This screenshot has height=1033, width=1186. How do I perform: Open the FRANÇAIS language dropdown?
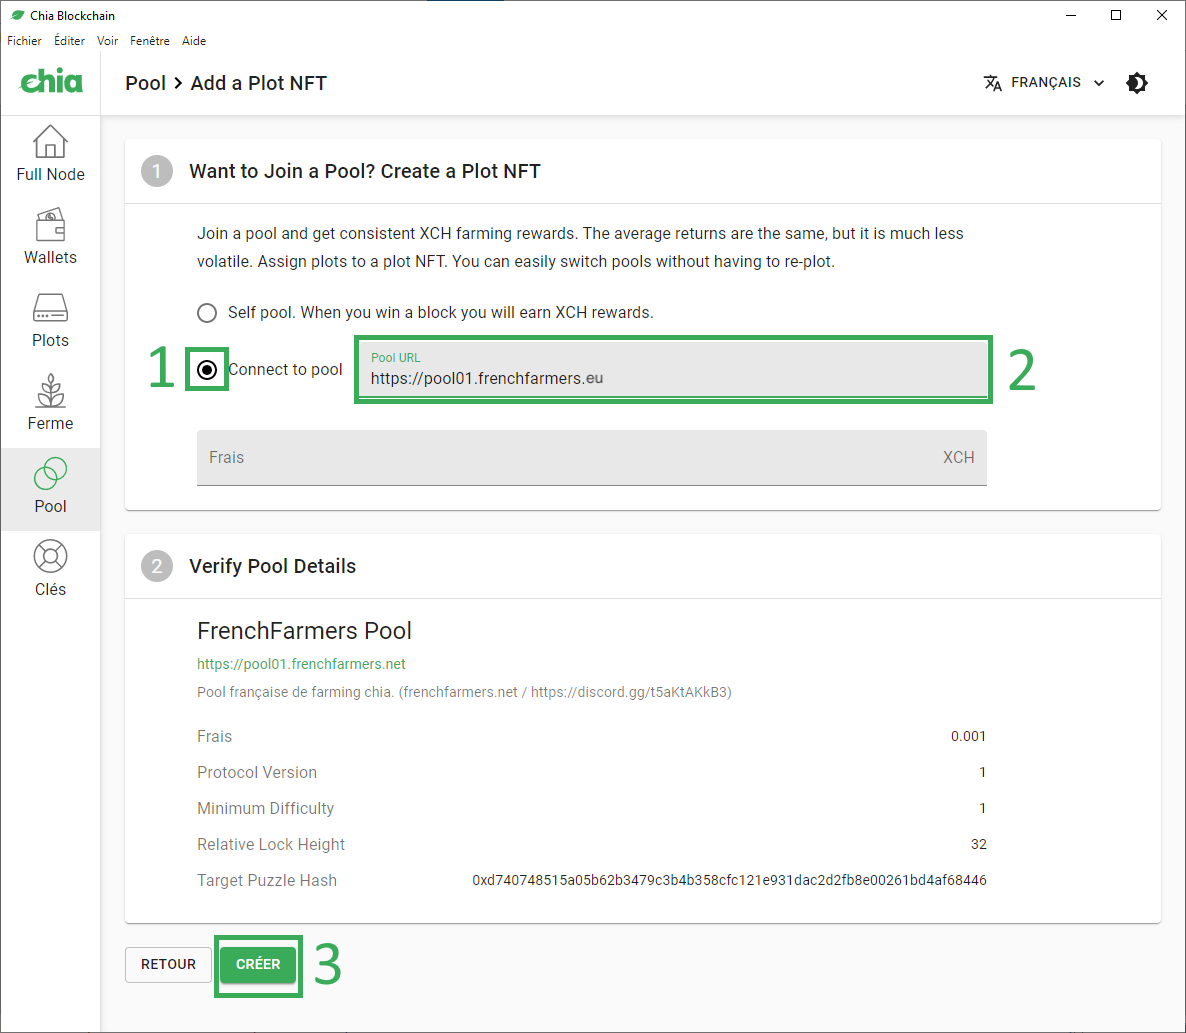click(1045, 83)
